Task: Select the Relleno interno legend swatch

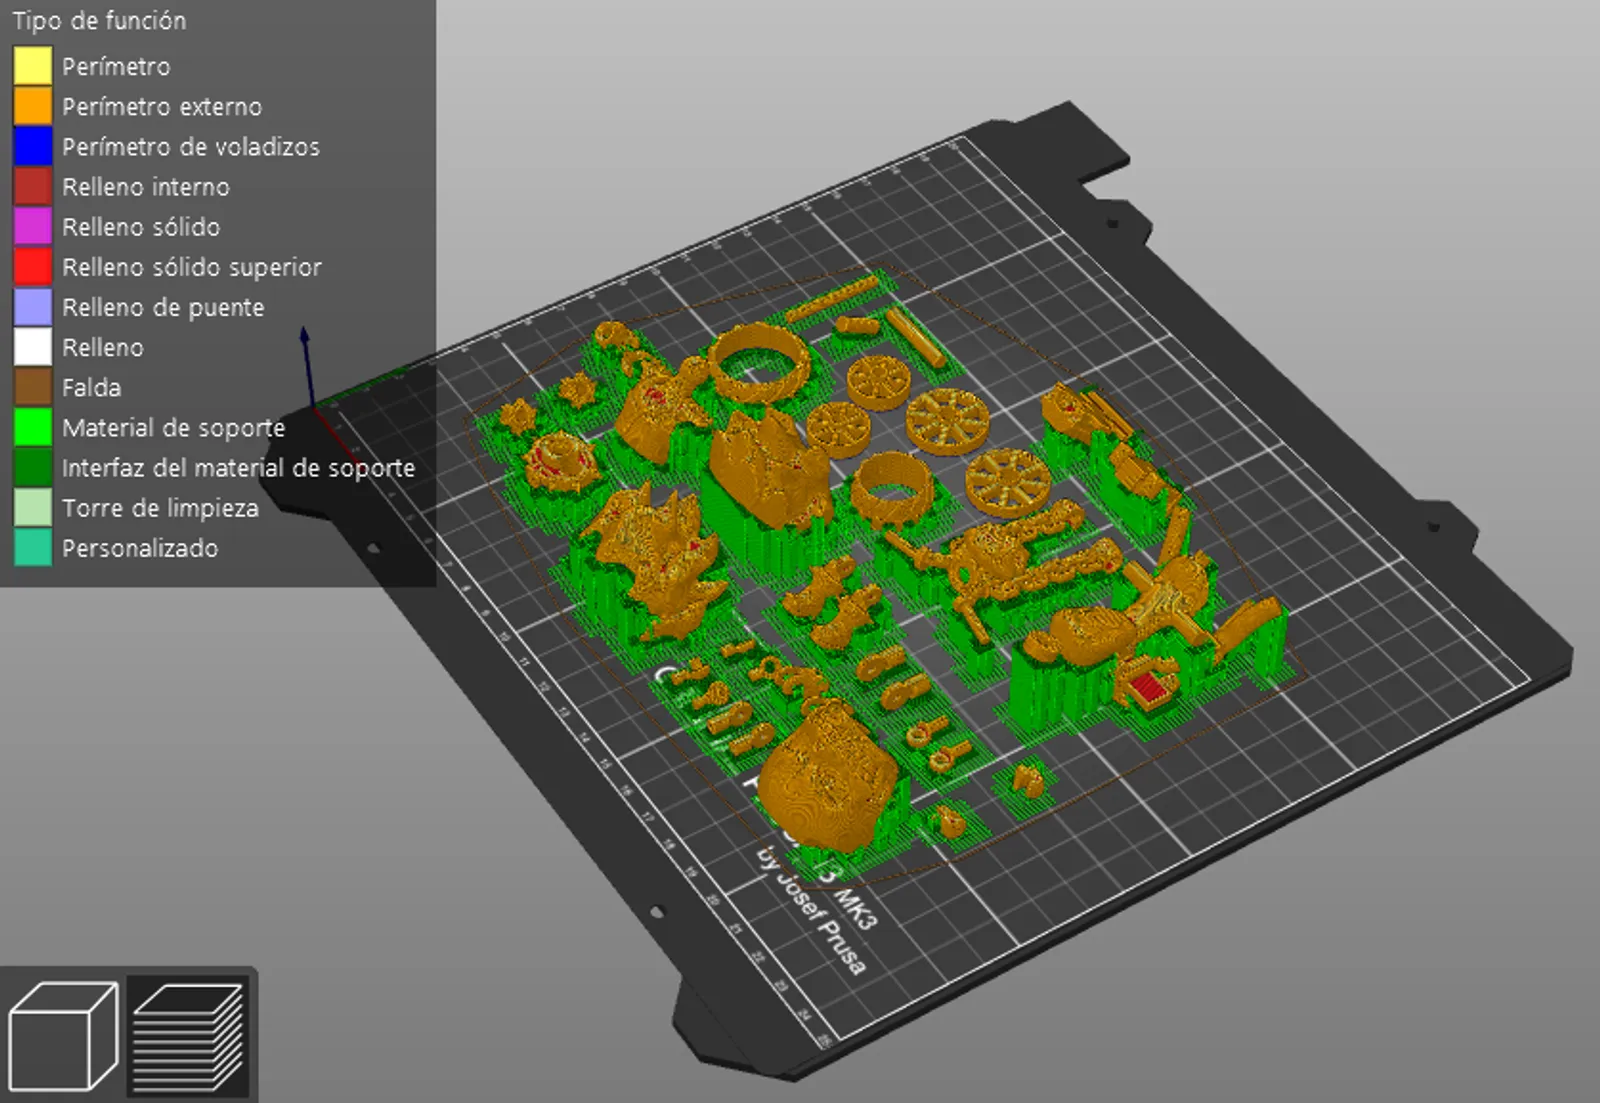Action: tap(33, 187)
